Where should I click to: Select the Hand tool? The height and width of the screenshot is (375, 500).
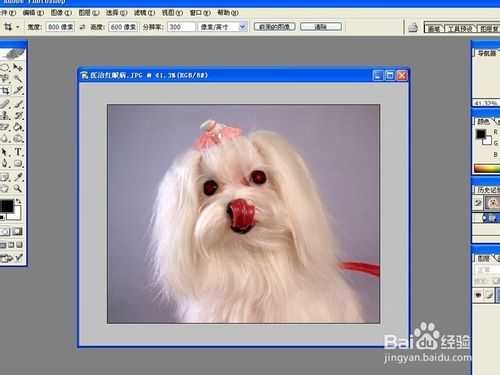coord(5,188)
